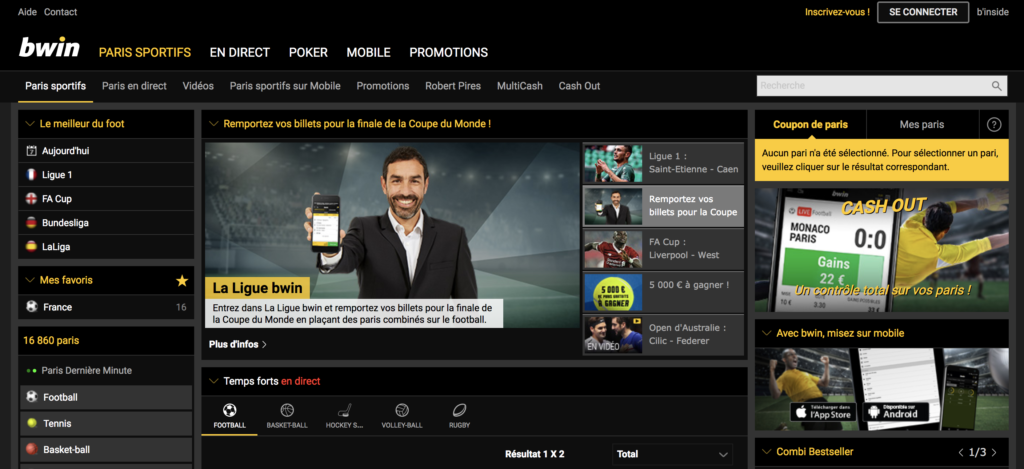Click the bwin logo
Viewport: 1024px width, 469px height.
(49, 48)
